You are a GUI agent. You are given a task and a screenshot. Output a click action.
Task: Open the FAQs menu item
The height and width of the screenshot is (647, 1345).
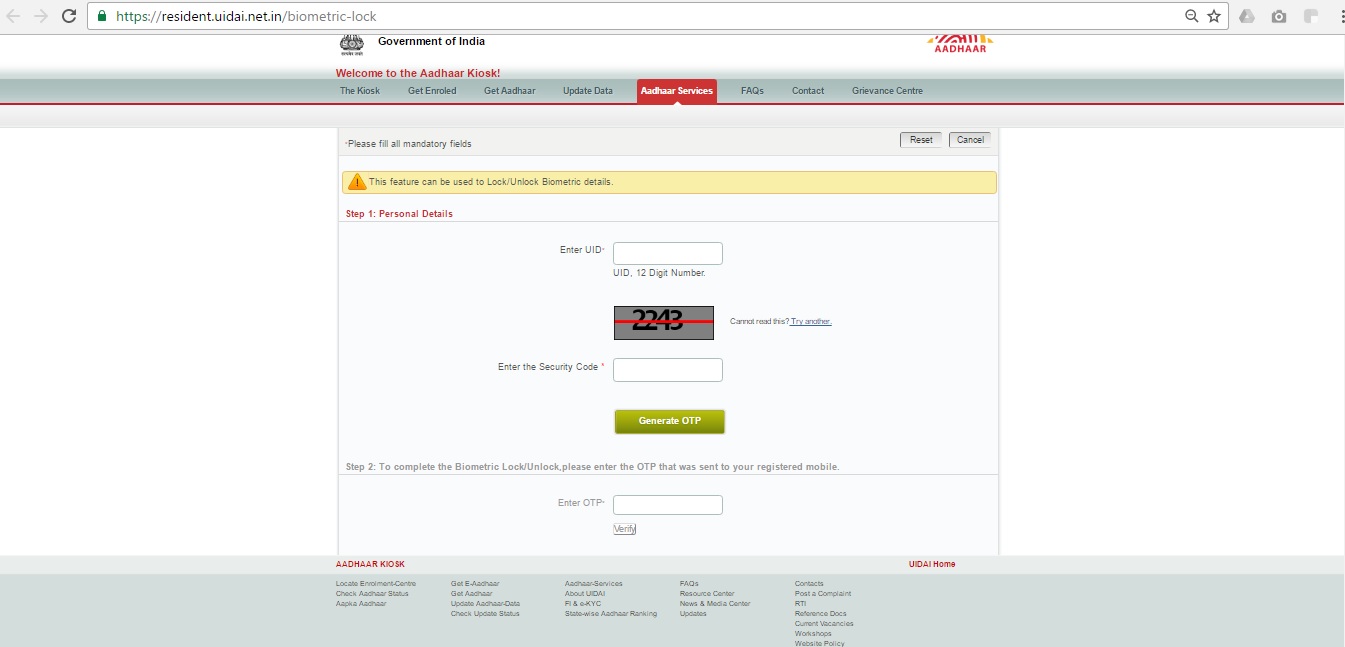(752, 91)
